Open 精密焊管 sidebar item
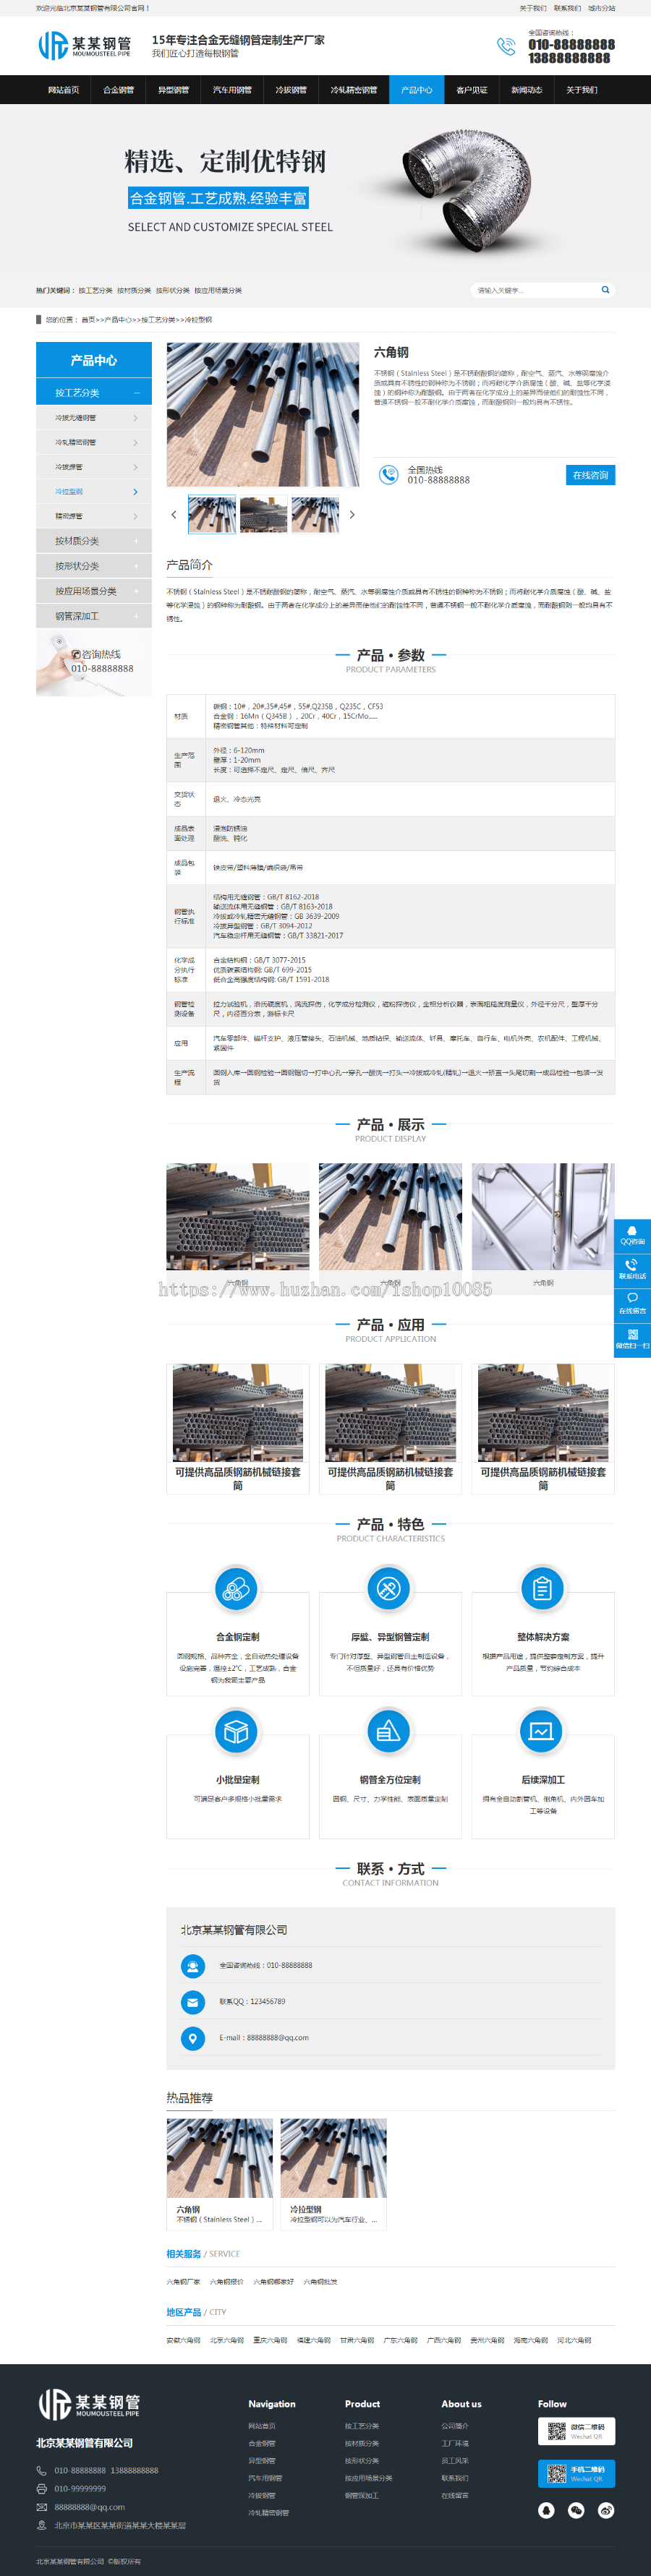651x2576 pixels. coord(94,516)
